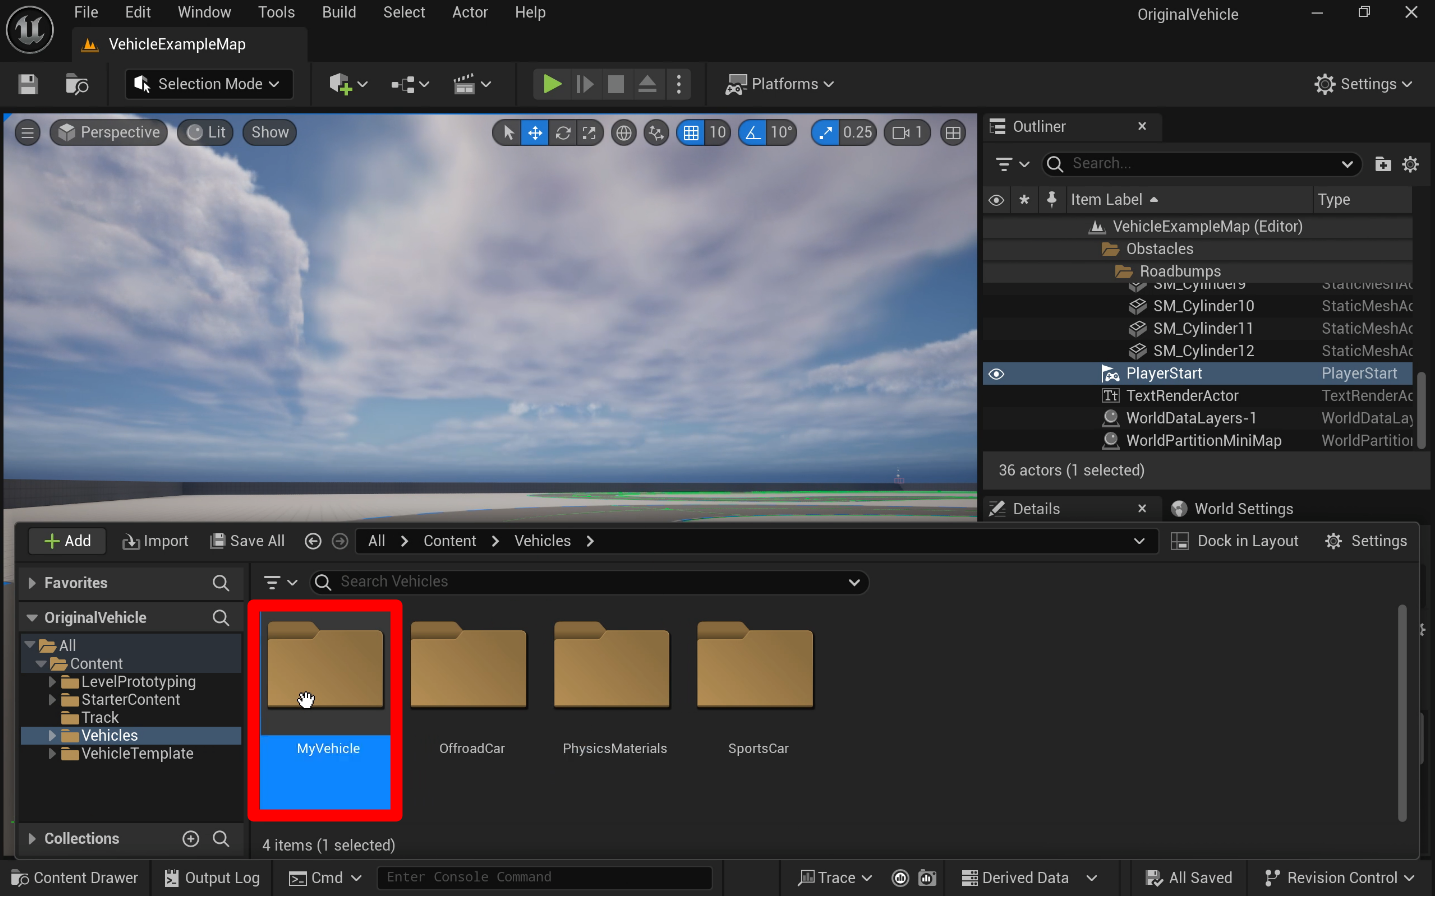This screenshot has height=897, width=1436.
Task: Open Outliner filter options
Action: click(x=1012, y=164)
